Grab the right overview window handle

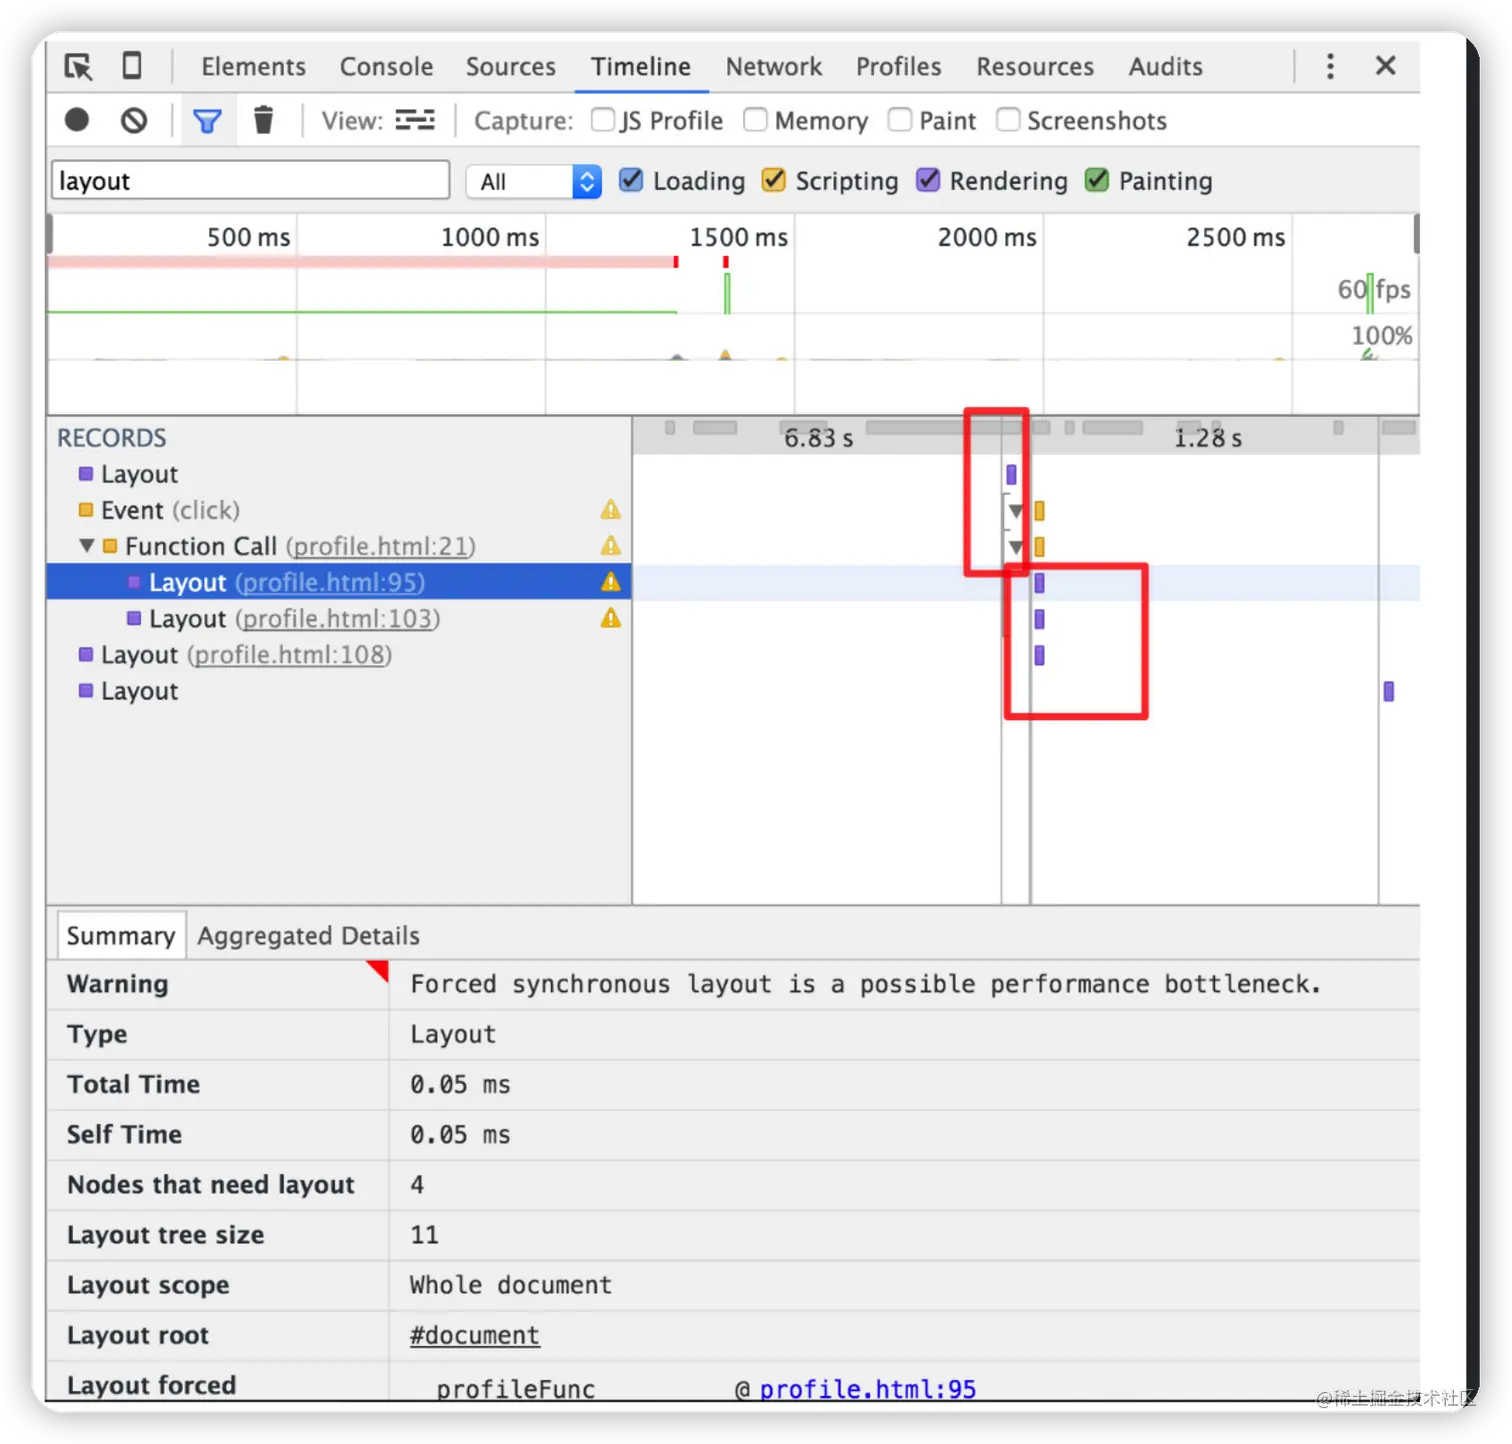[1416, 234]
